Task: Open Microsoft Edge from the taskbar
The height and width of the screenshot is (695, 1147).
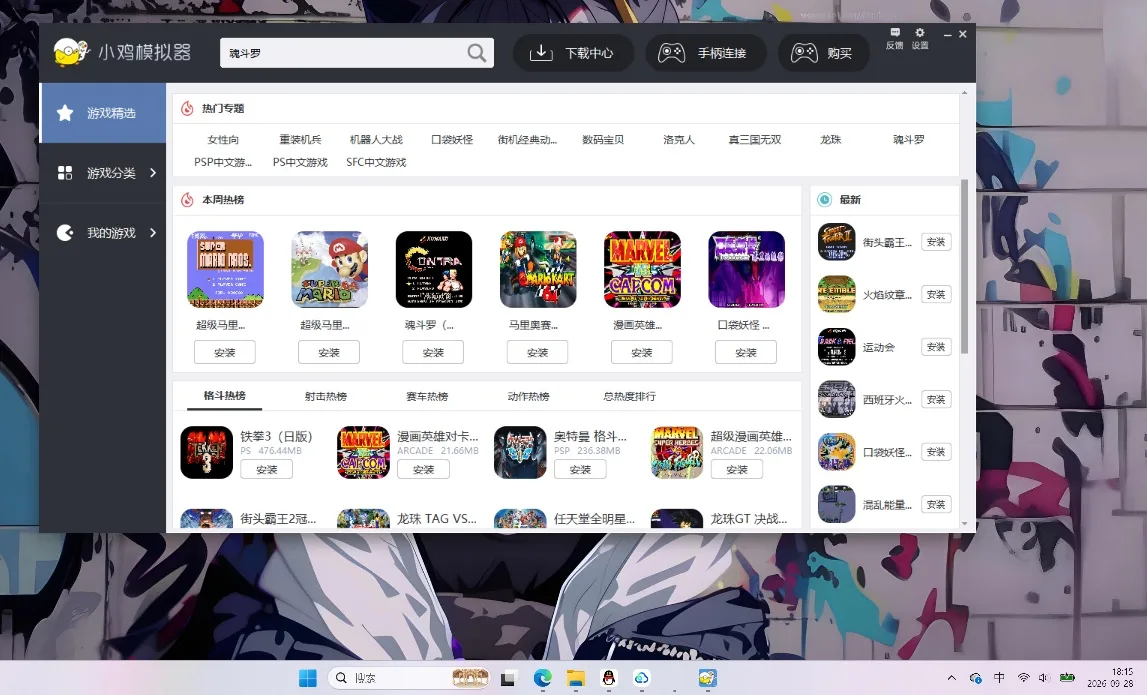Action: (x=542, y=678)
